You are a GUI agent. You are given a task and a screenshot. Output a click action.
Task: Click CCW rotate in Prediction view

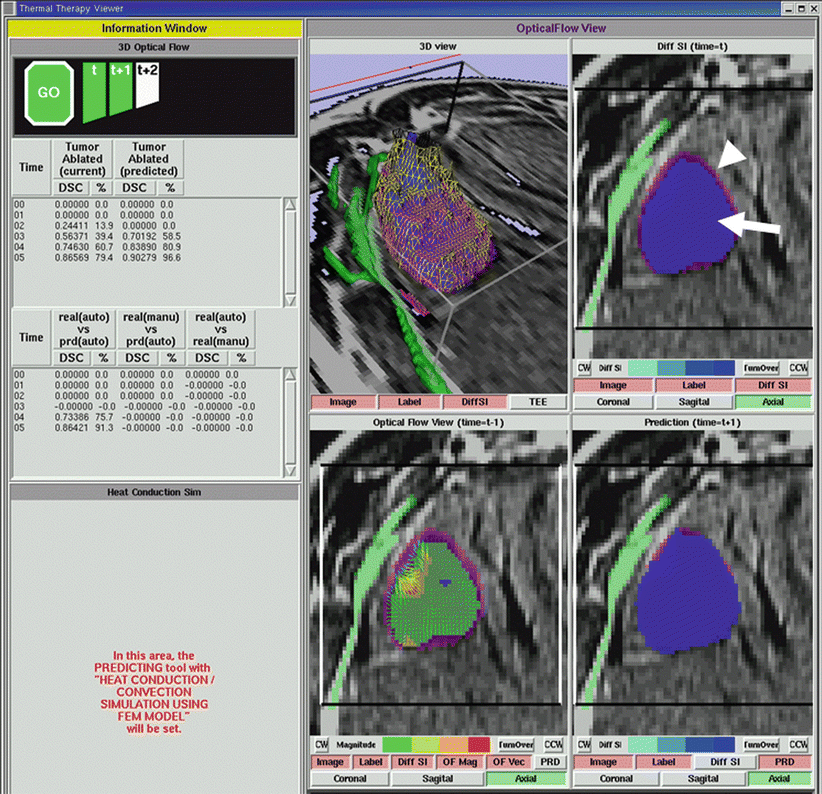[798, 745]
